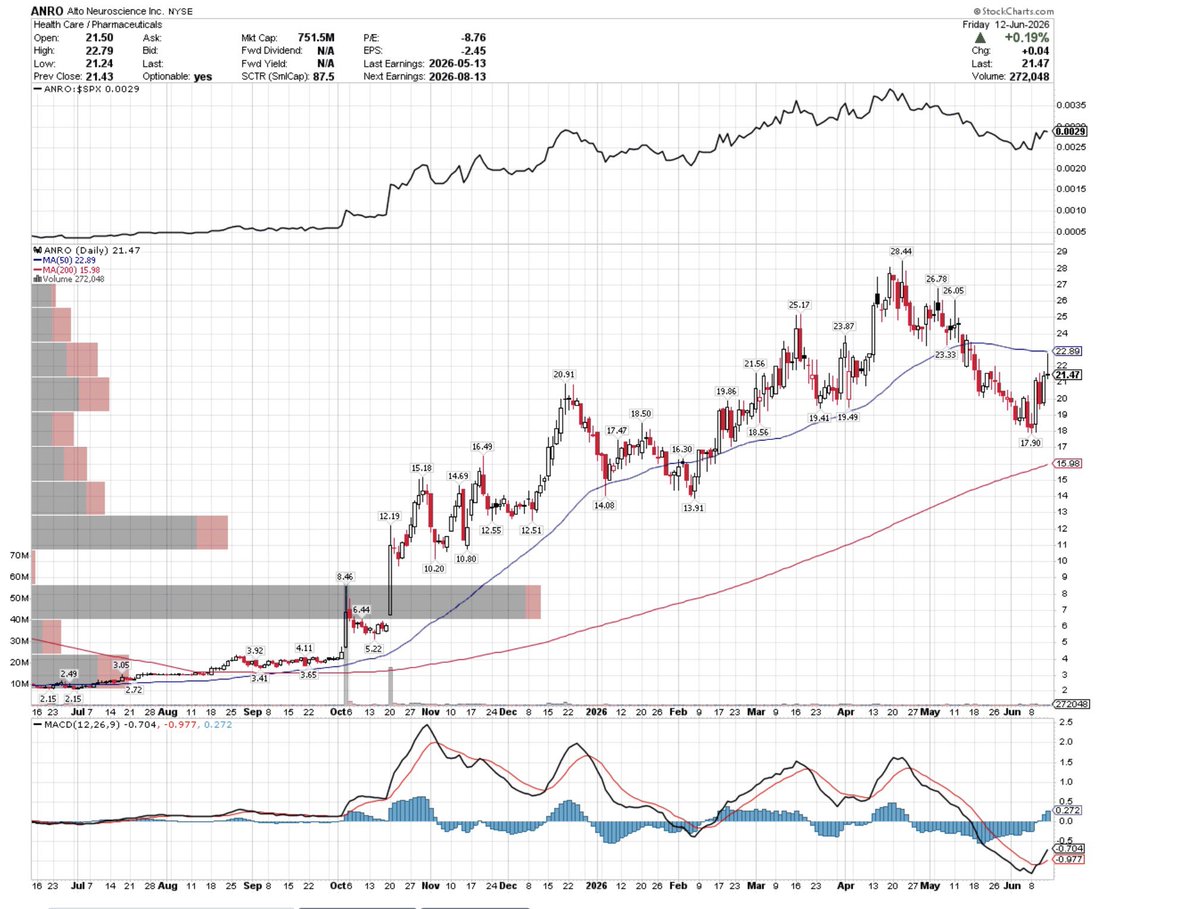Image resolution: width=1200 pixels, height=909 pixels.
Task: Click the 21.56 price label
Action: [x=755, y=364]
